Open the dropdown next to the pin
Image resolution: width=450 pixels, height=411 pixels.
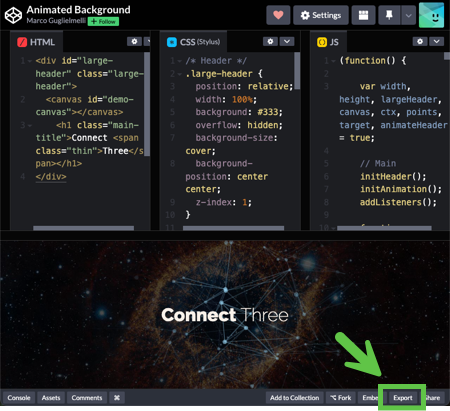(x=408, y=15)
